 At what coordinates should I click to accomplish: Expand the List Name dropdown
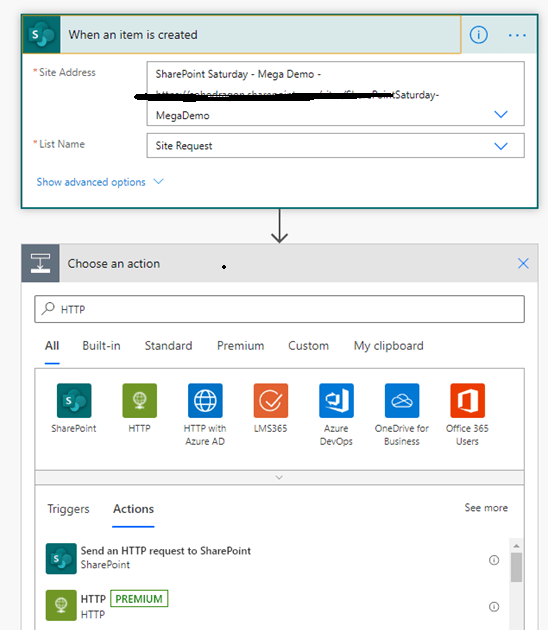point(501,146)
